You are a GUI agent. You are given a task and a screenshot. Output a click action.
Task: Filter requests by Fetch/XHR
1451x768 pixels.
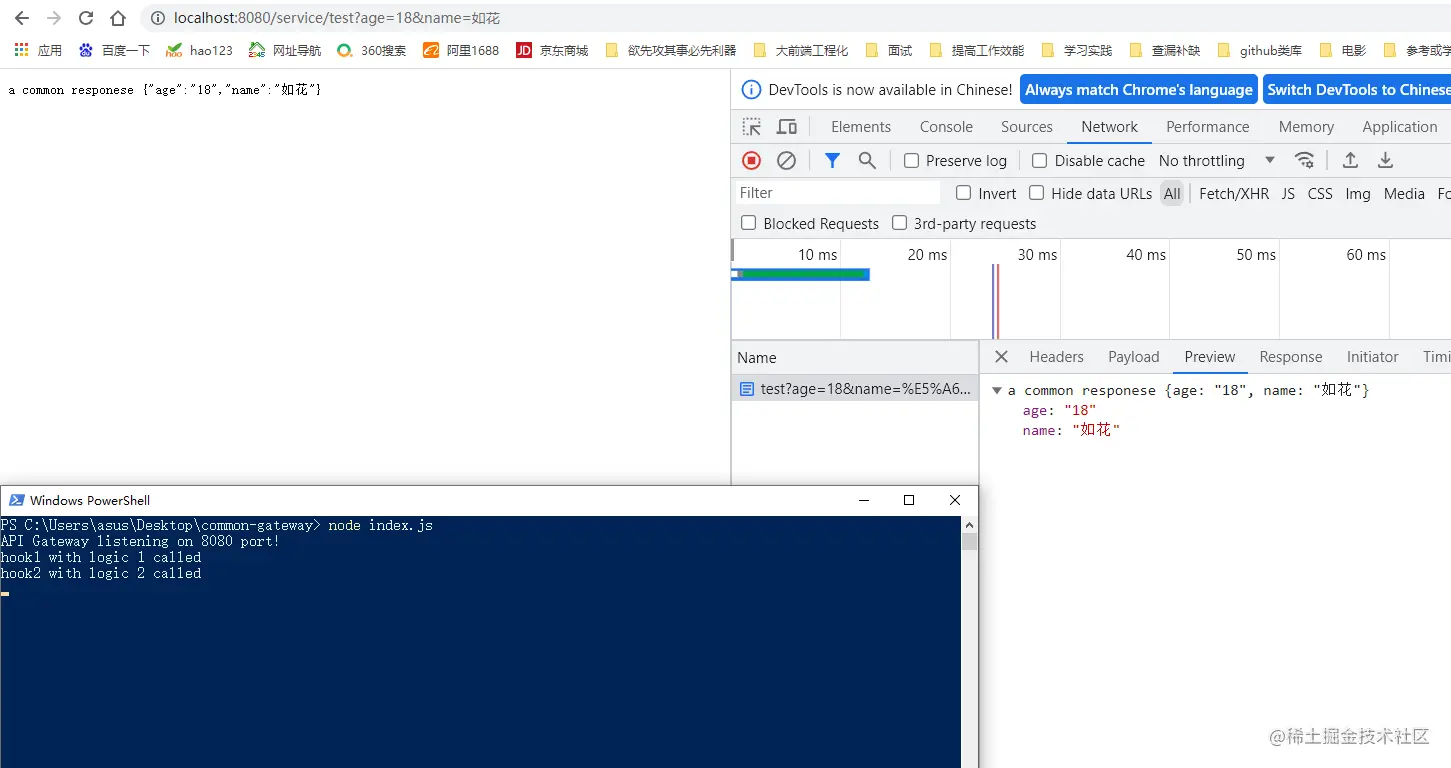[1234, 194]
